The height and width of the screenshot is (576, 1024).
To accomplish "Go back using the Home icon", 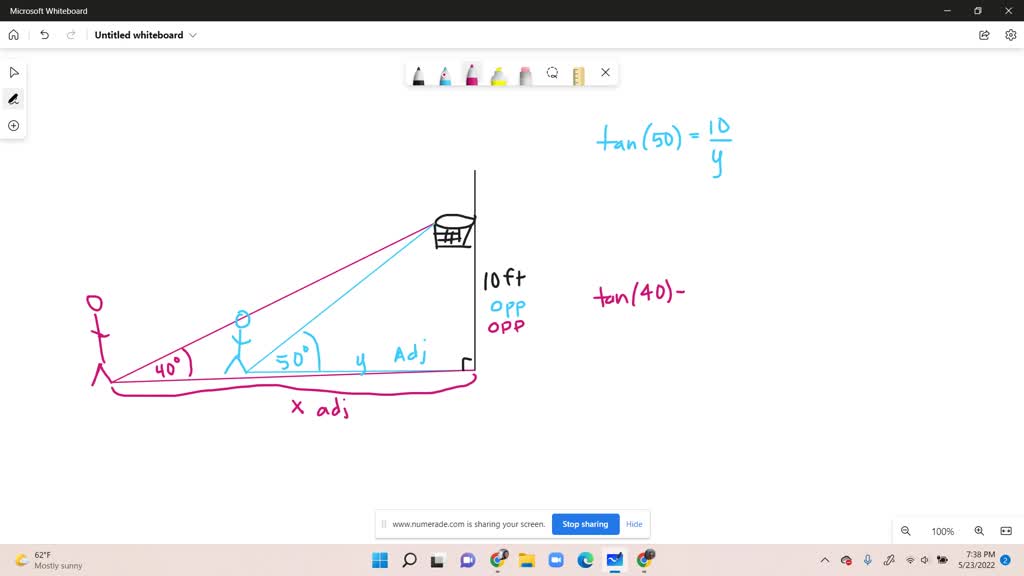I will 13,34.
